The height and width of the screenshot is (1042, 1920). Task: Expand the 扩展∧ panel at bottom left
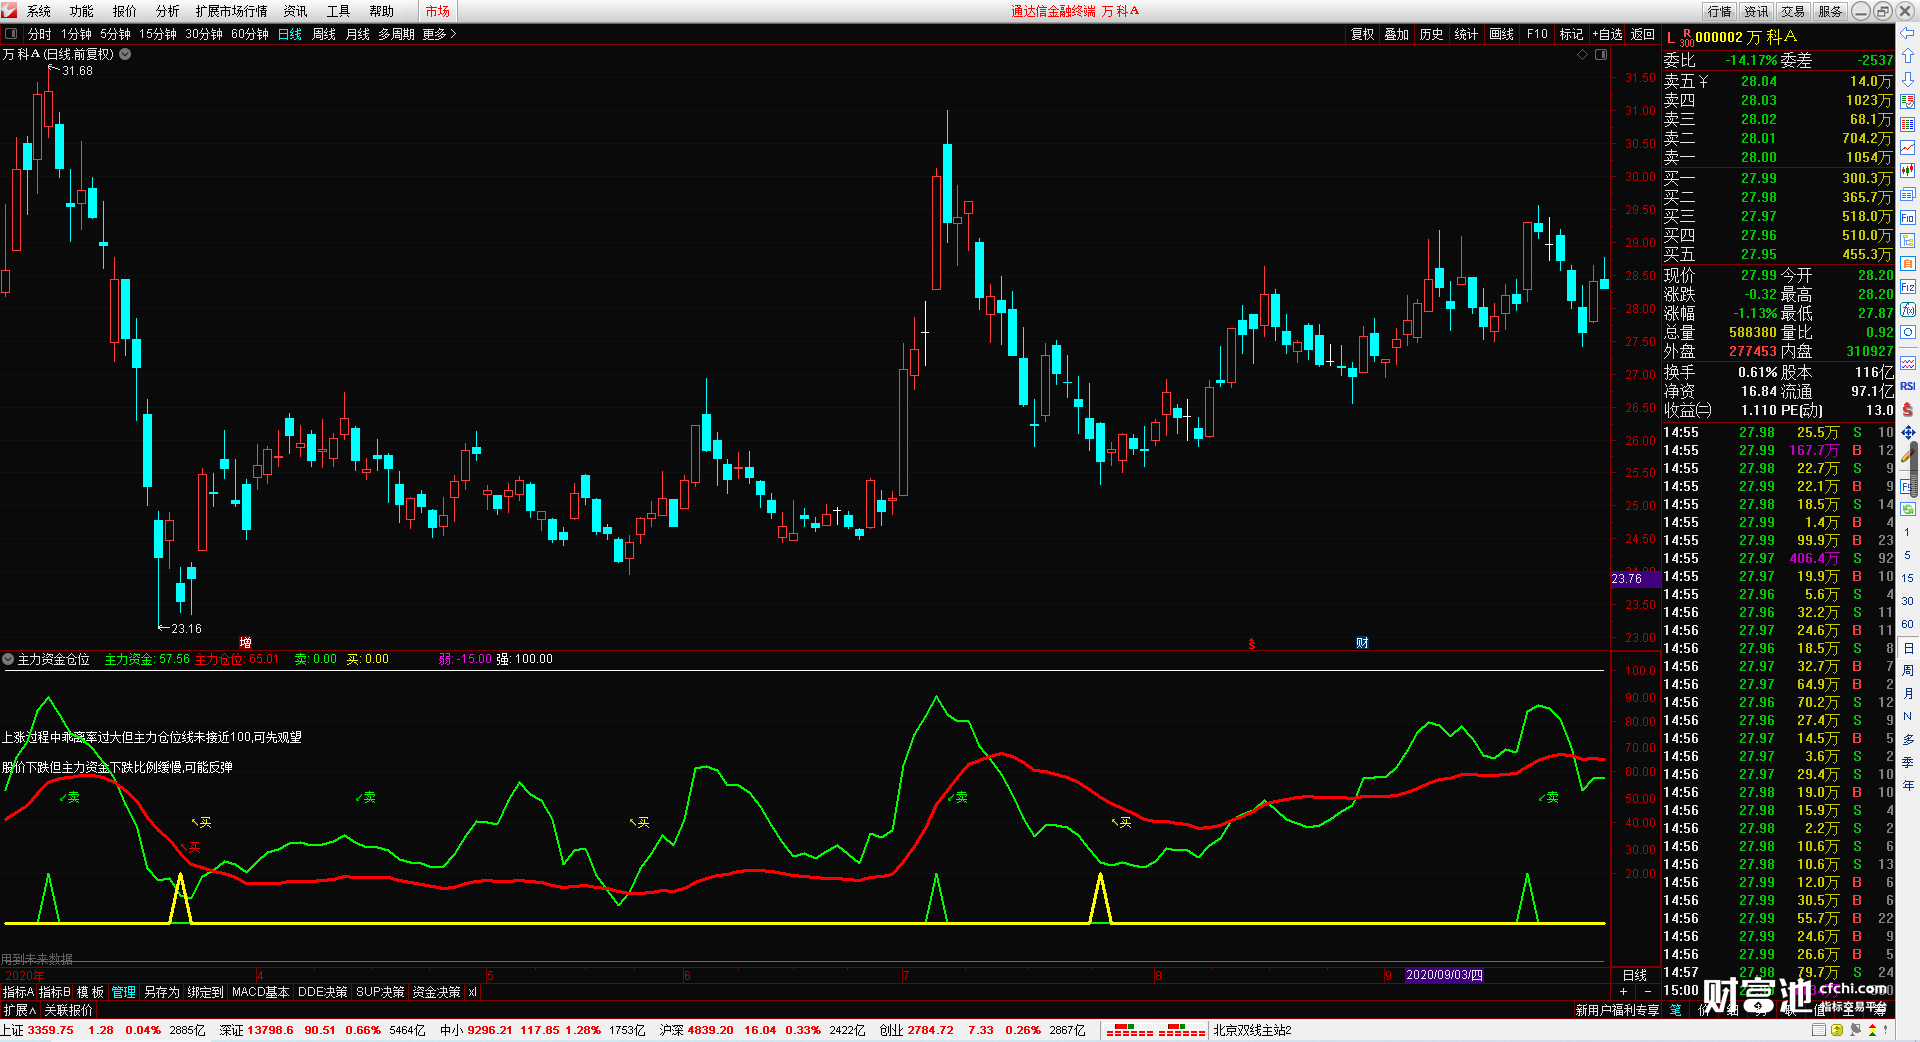(19, 1010)
